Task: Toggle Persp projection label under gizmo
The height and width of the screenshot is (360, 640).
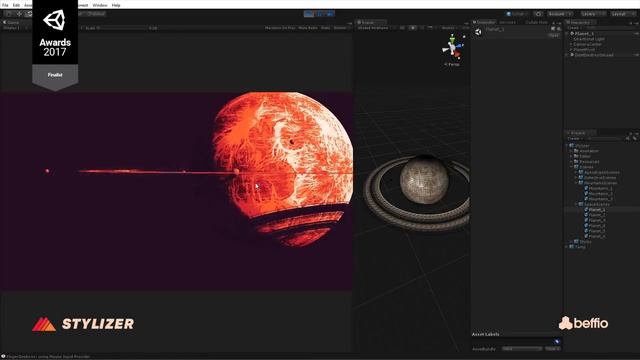Action: (452, 64)
